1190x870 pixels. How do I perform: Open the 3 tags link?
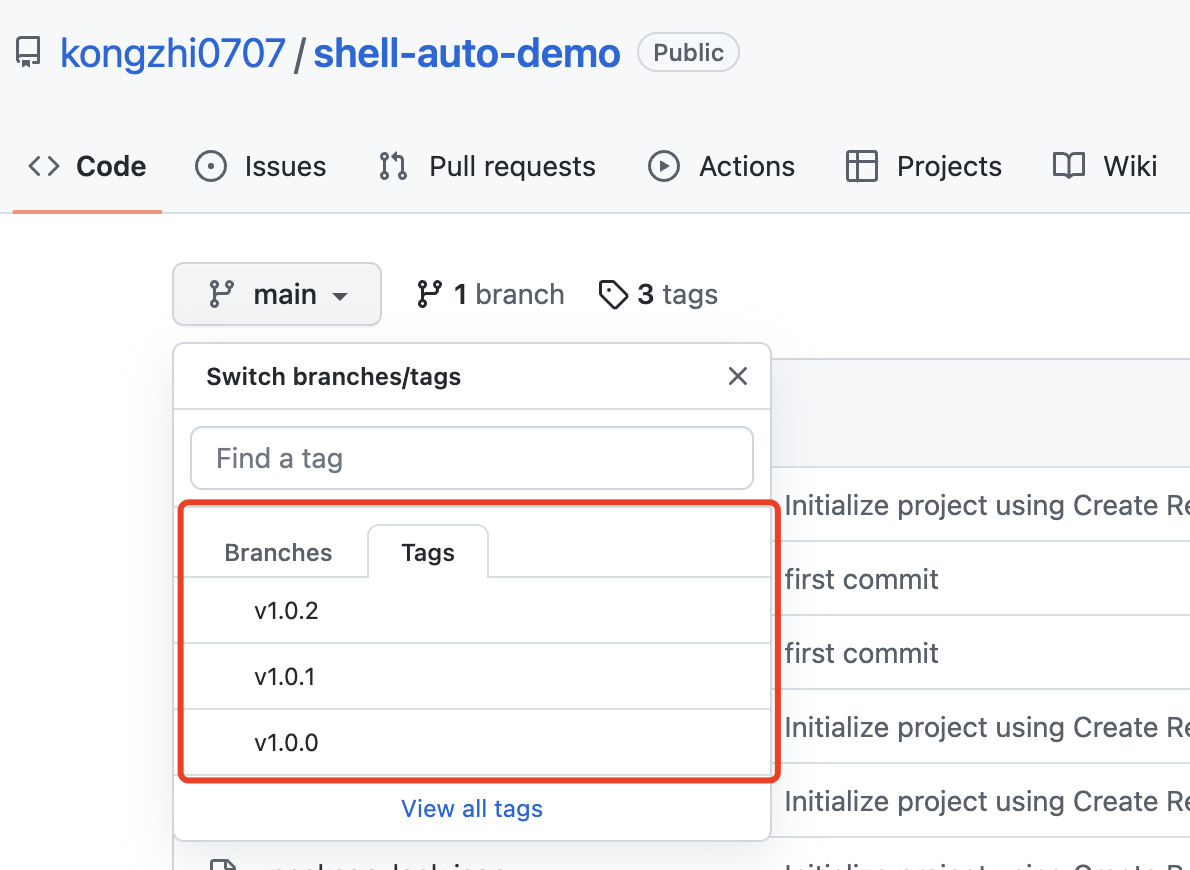coord(658,295)
